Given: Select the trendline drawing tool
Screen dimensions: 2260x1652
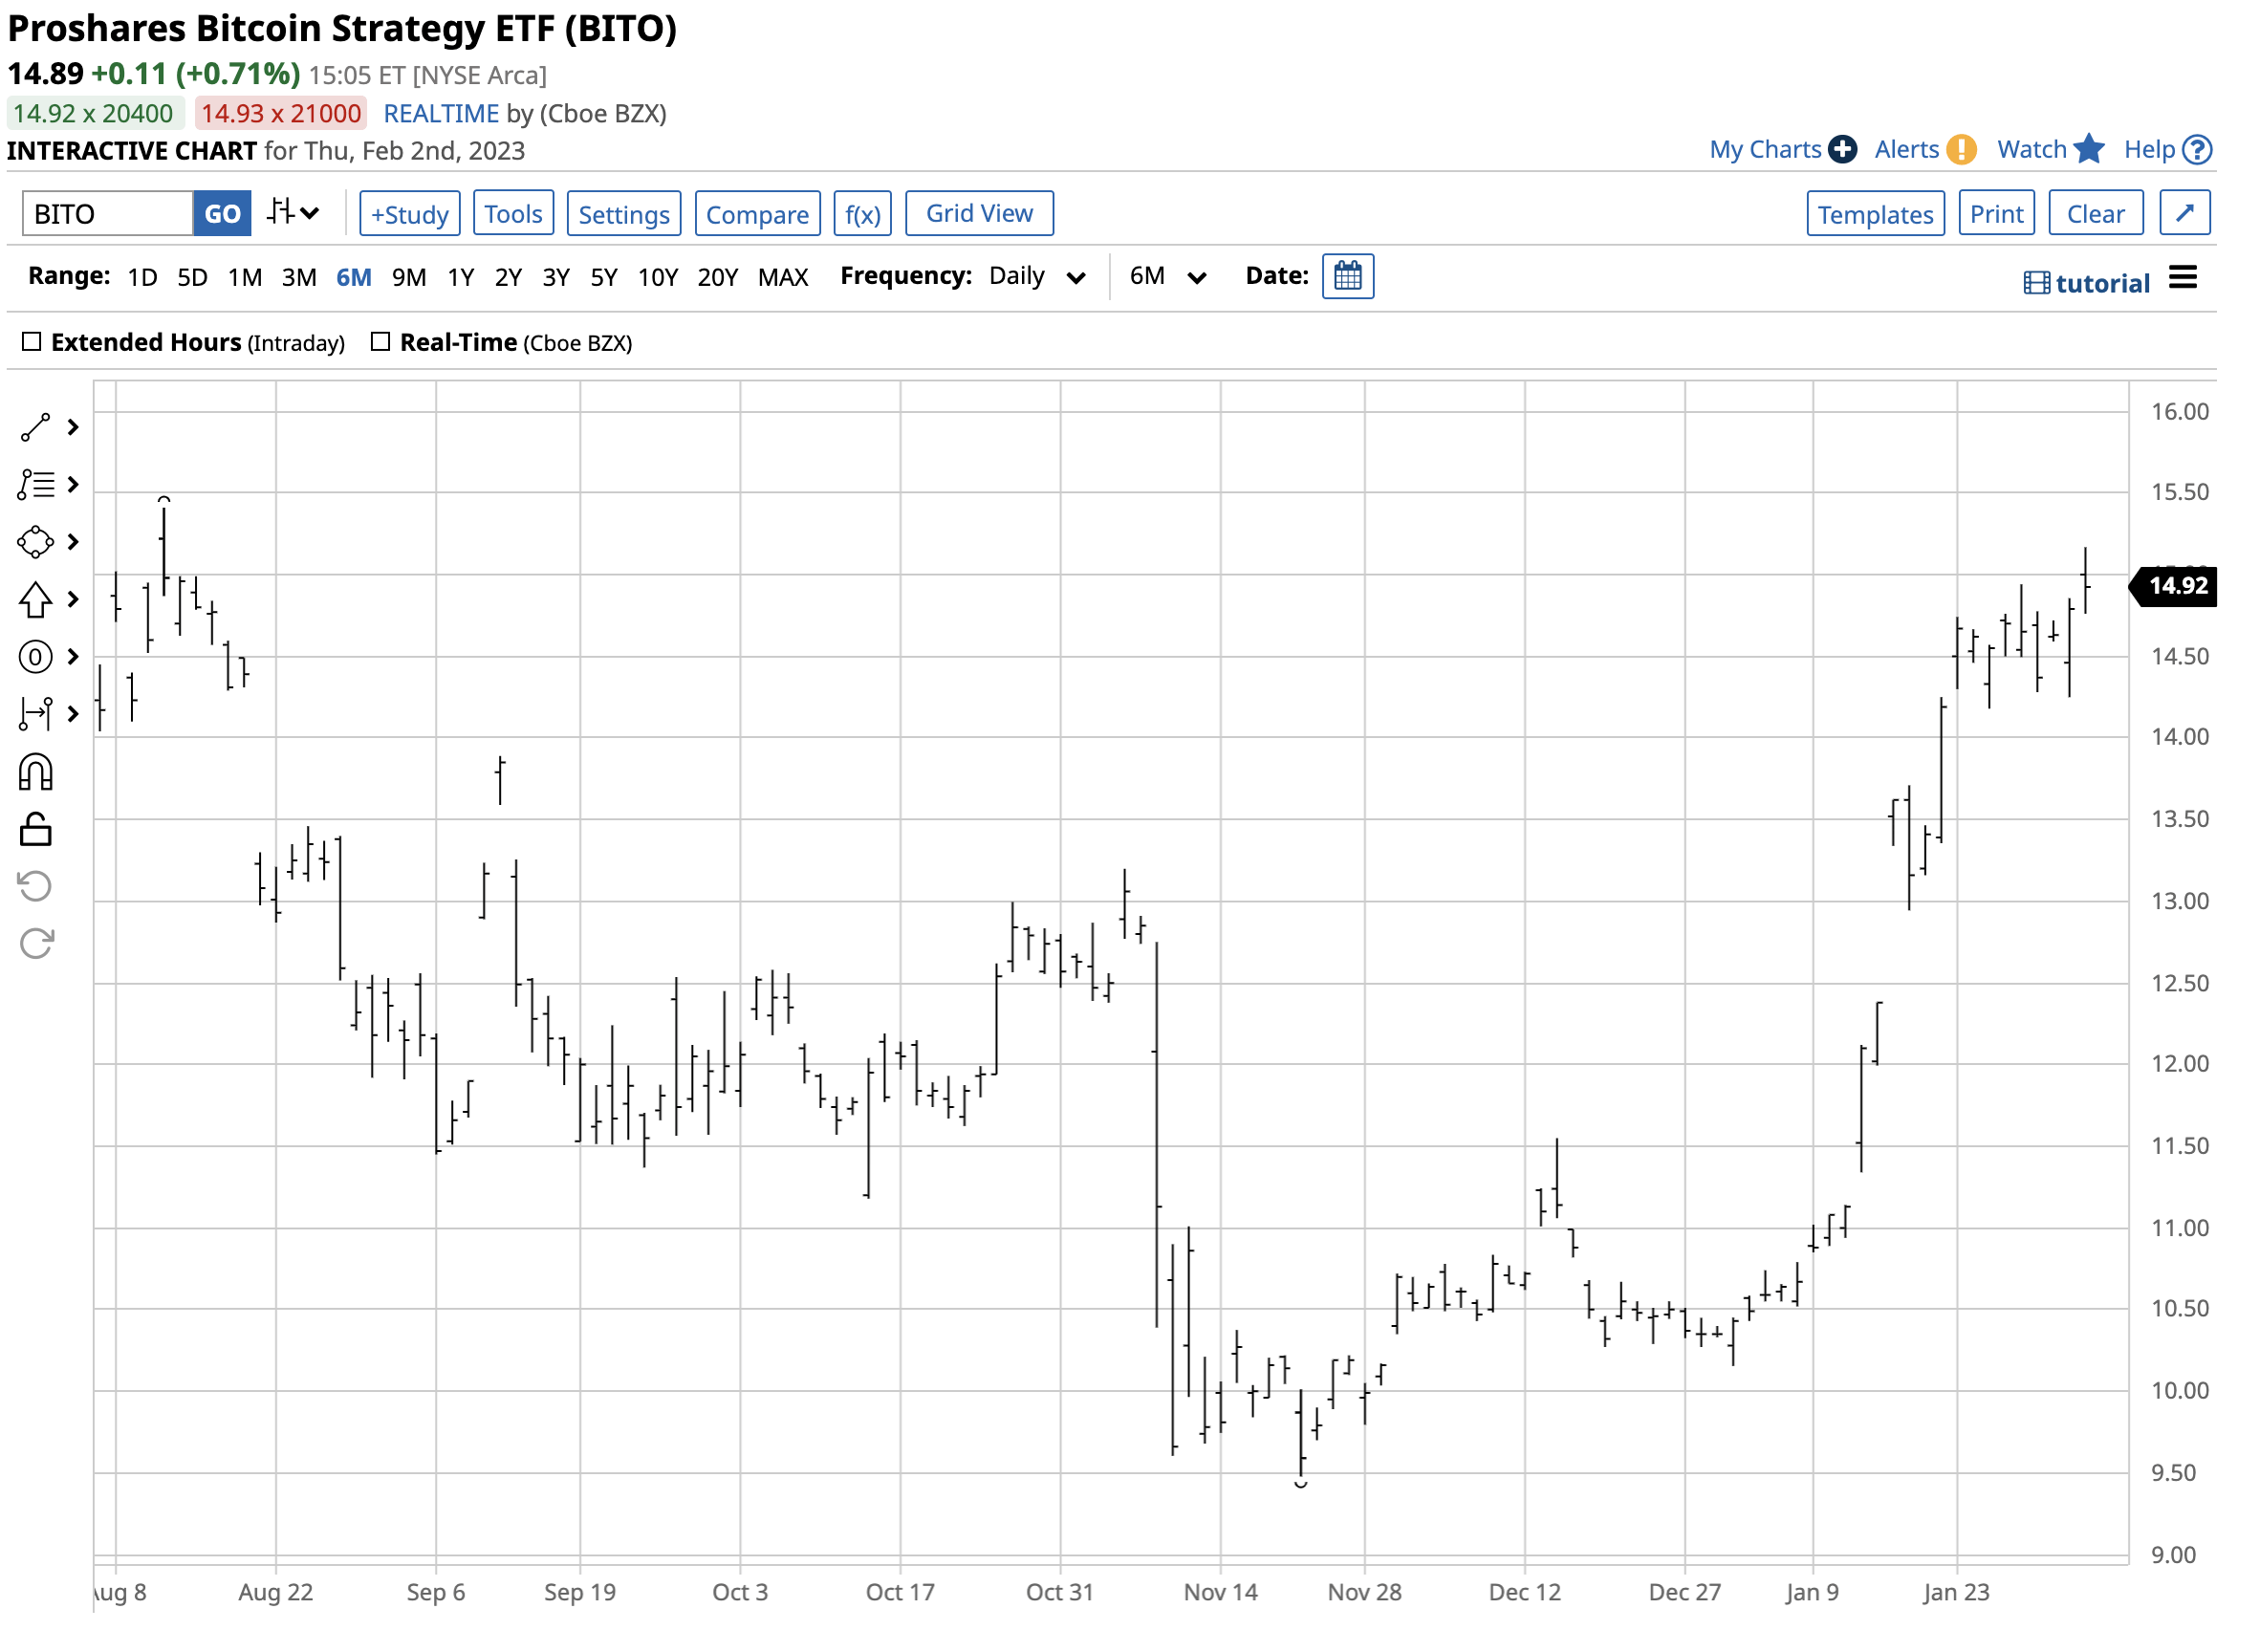Looking at the screenshot, I should click(x=35, y=427).
